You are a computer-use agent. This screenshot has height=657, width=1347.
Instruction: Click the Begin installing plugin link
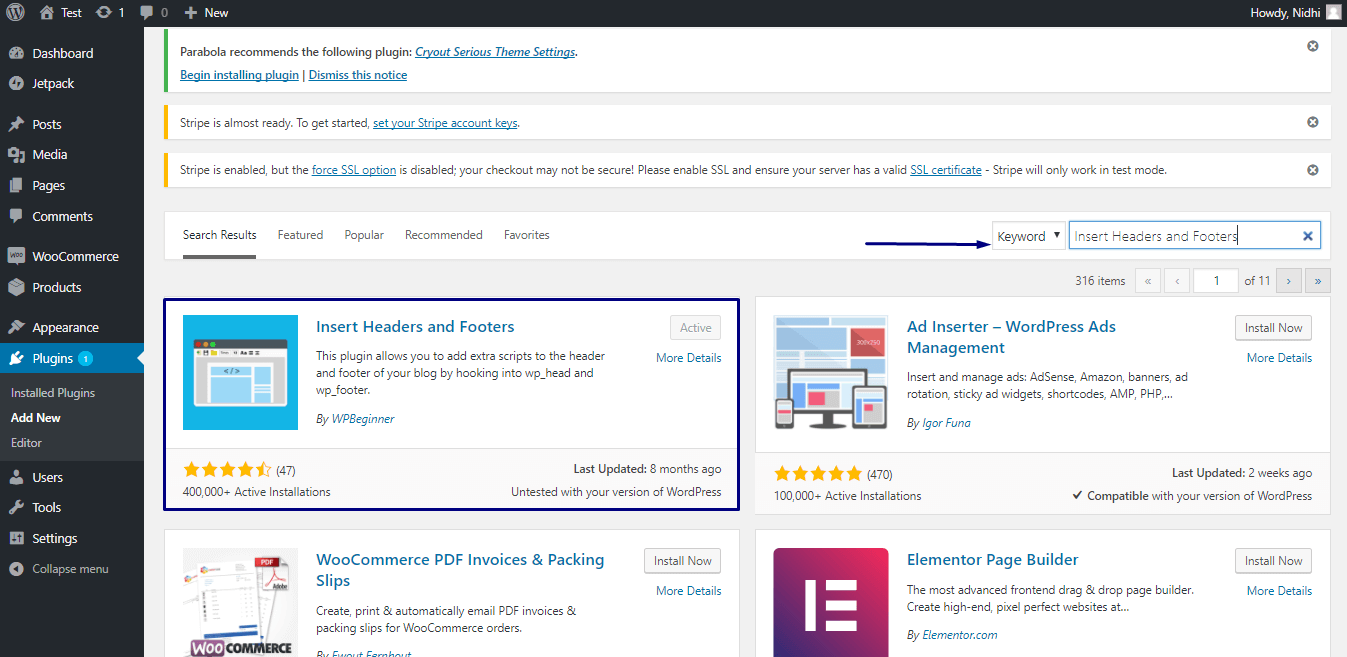(239, 74)
